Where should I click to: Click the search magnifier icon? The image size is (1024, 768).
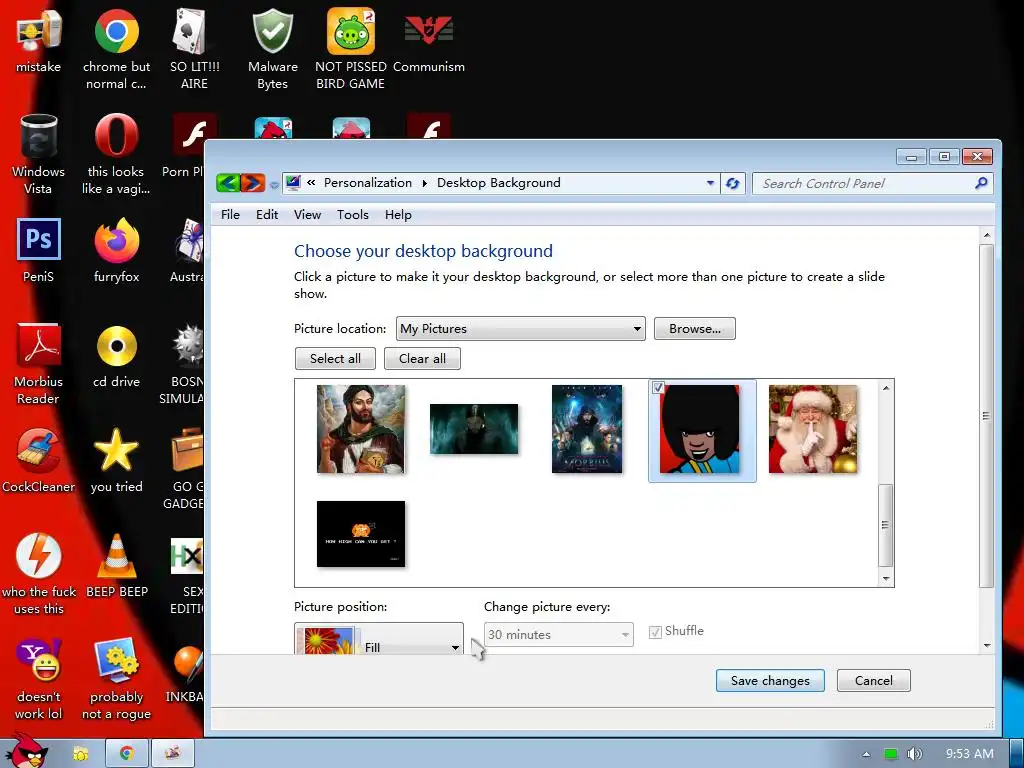[x=981, y=183]
